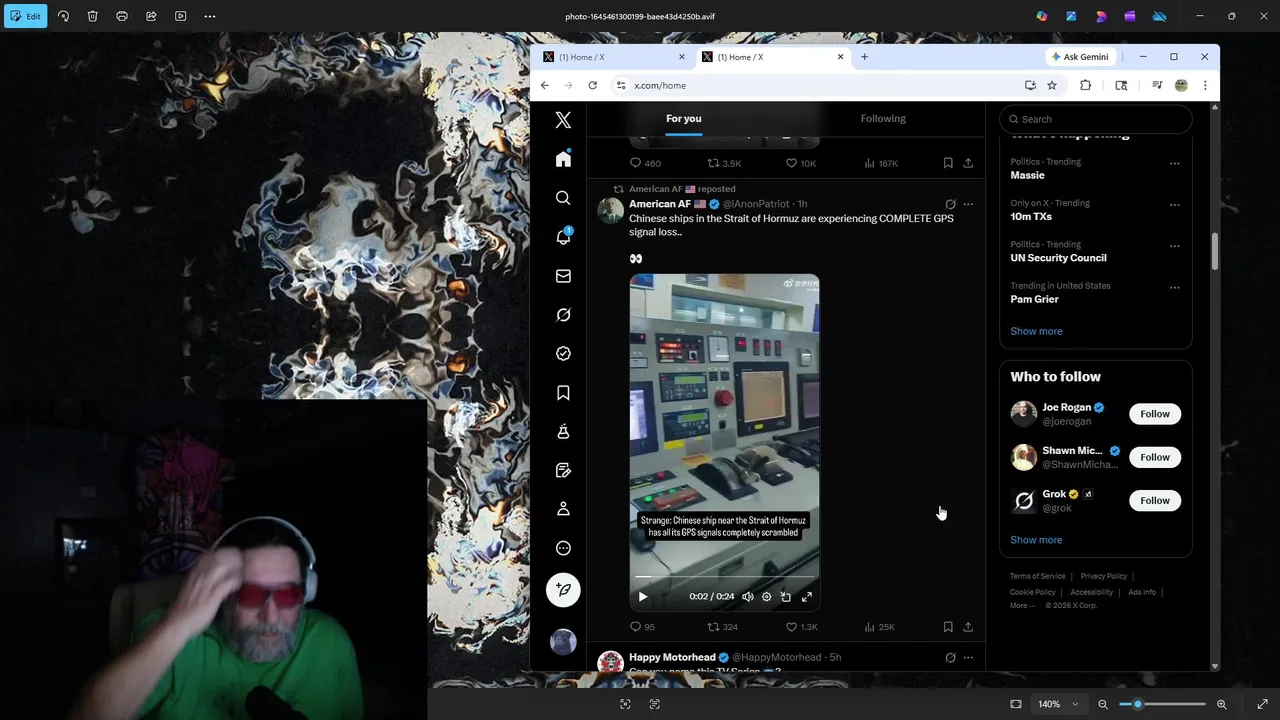Viewport: 1280px width, 720px height.
Task: Rotate the image in Photos
Action: point(63,16)
